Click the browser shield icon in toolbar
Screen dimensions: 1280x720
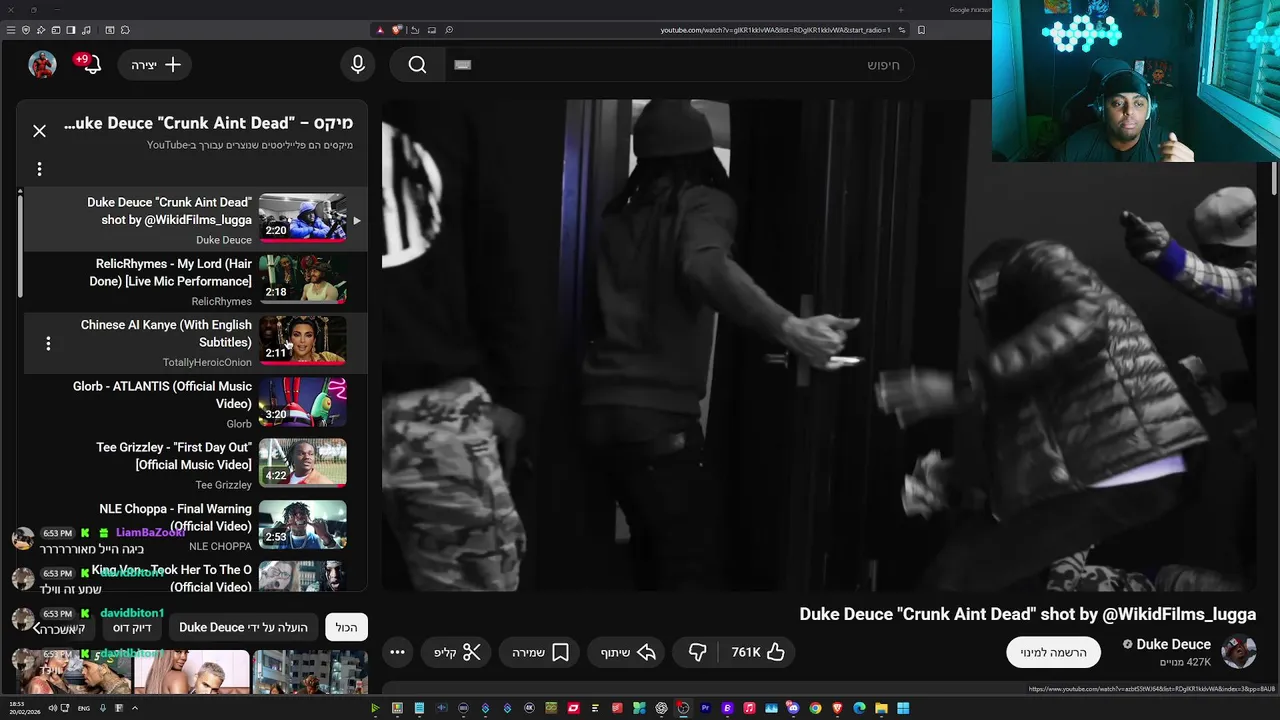(26, 30)
